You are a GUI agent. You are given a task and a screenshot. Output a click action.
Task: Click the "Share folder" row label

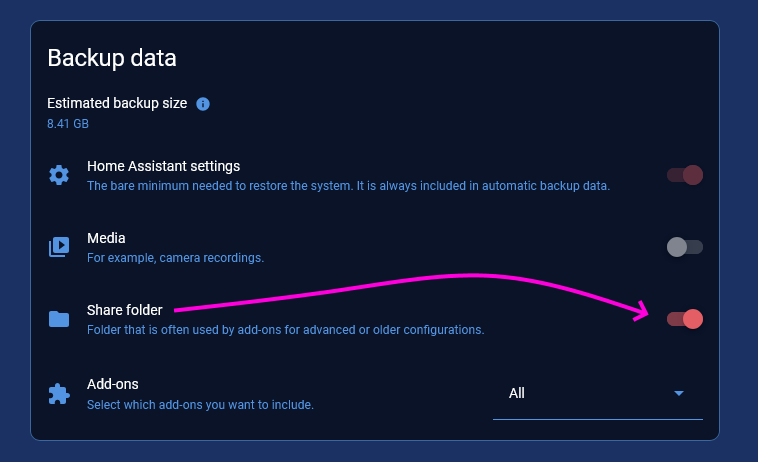click(125, 310)
